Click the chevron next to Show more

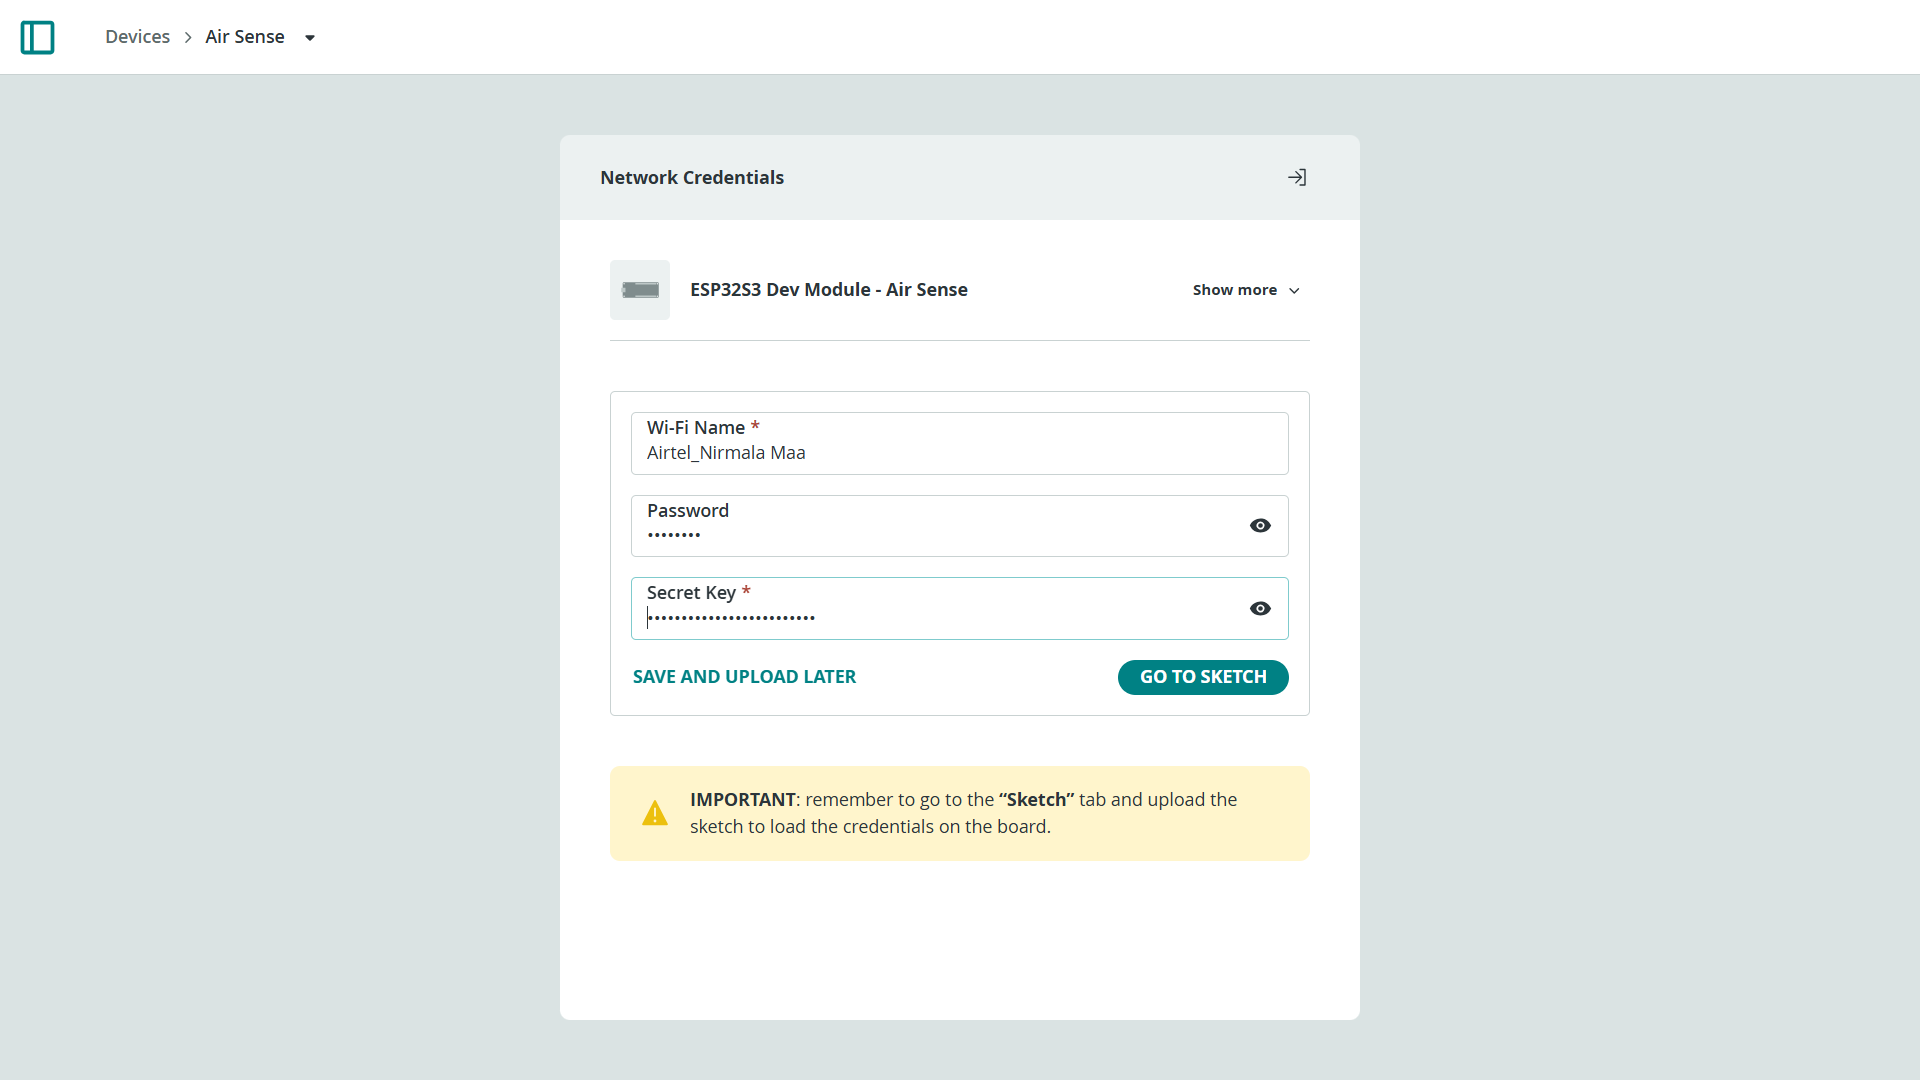pyautogui.click(x=1294, y=291)
